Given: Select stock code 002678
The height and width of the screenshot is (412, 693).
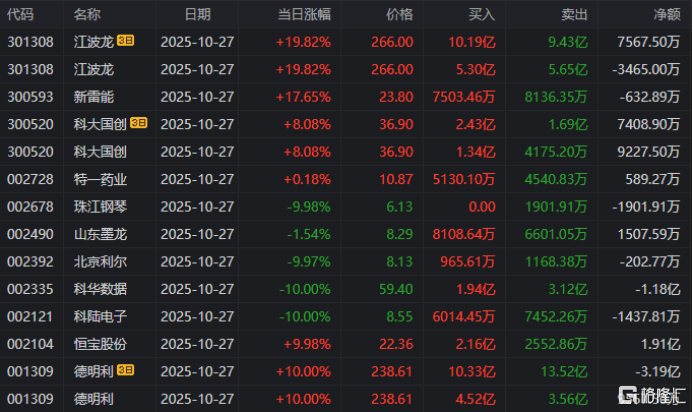Looking at the screenshot, I should point(30,206).
